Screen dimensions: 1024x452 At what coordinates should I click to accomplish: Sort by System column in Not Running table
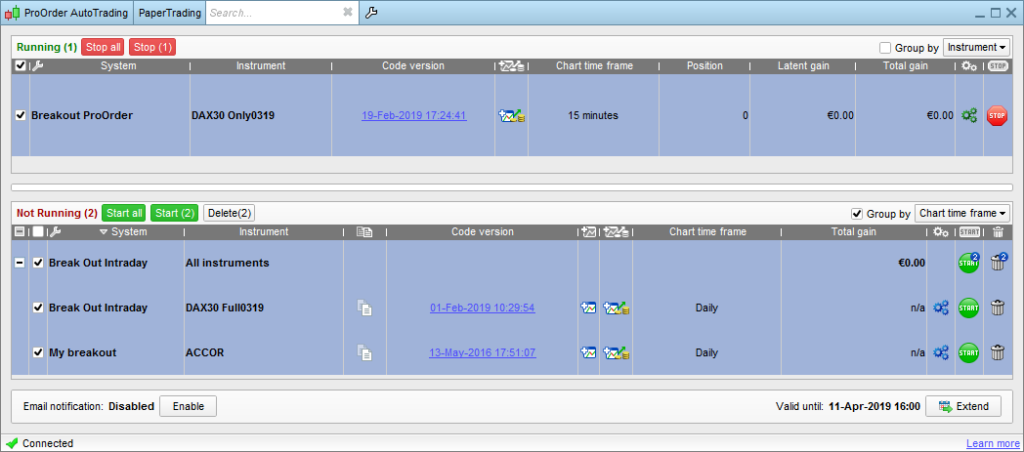pos(123,231)
